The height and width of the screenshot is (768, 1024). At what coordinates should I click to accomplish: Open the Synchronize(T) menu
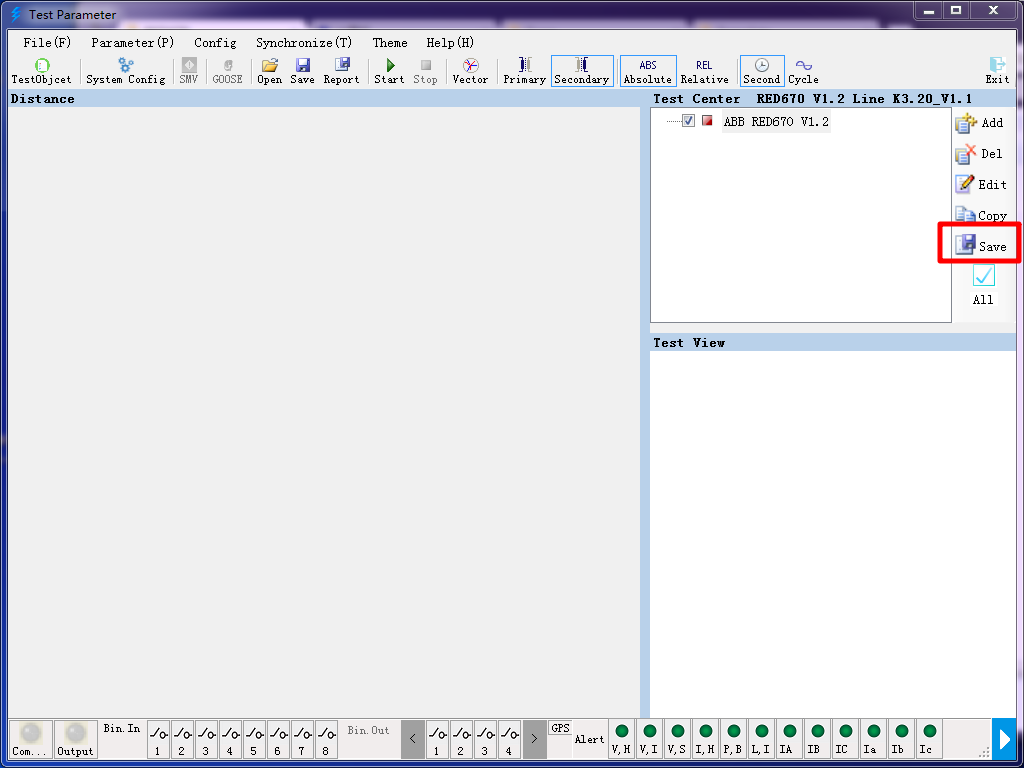[304, 43]
